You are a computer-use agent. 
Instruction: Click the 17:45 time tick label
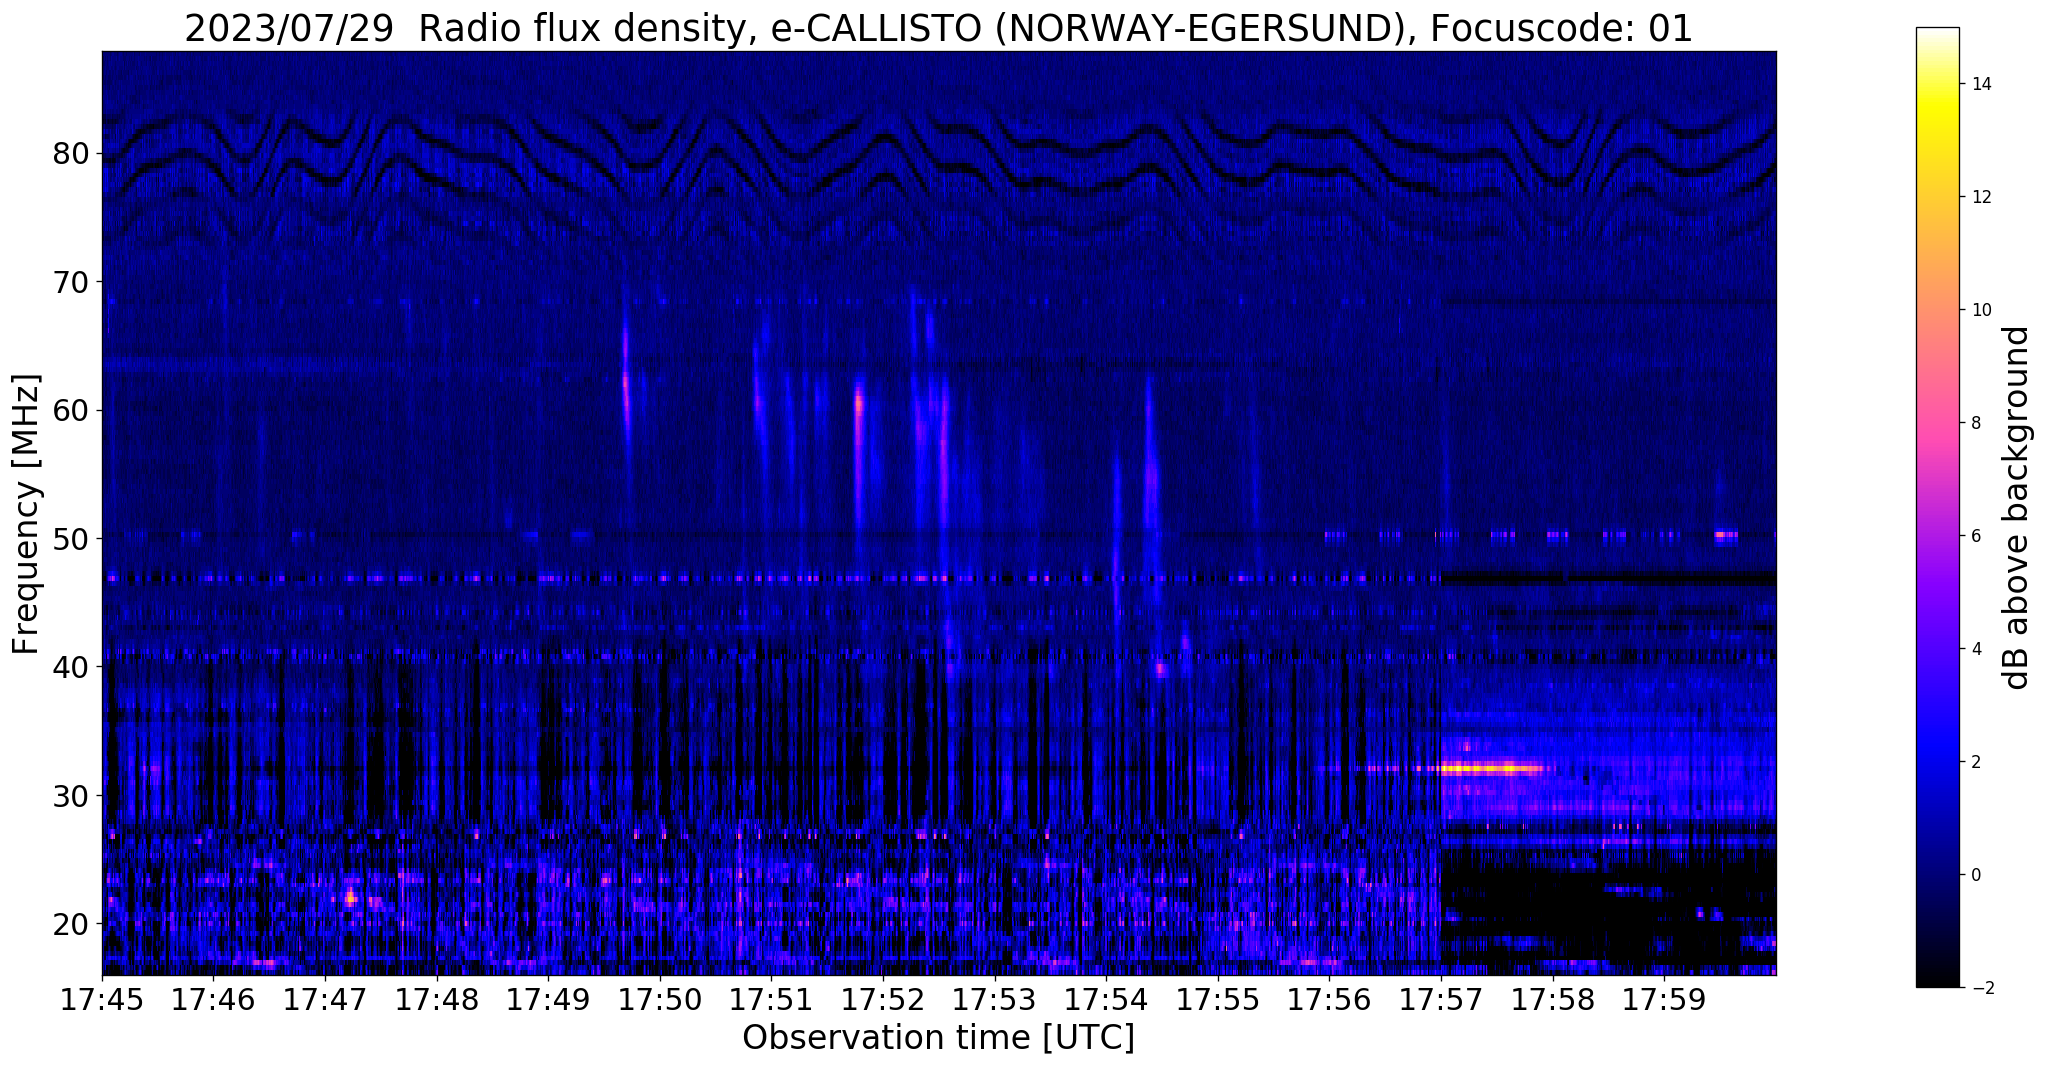coord(102,1000)
